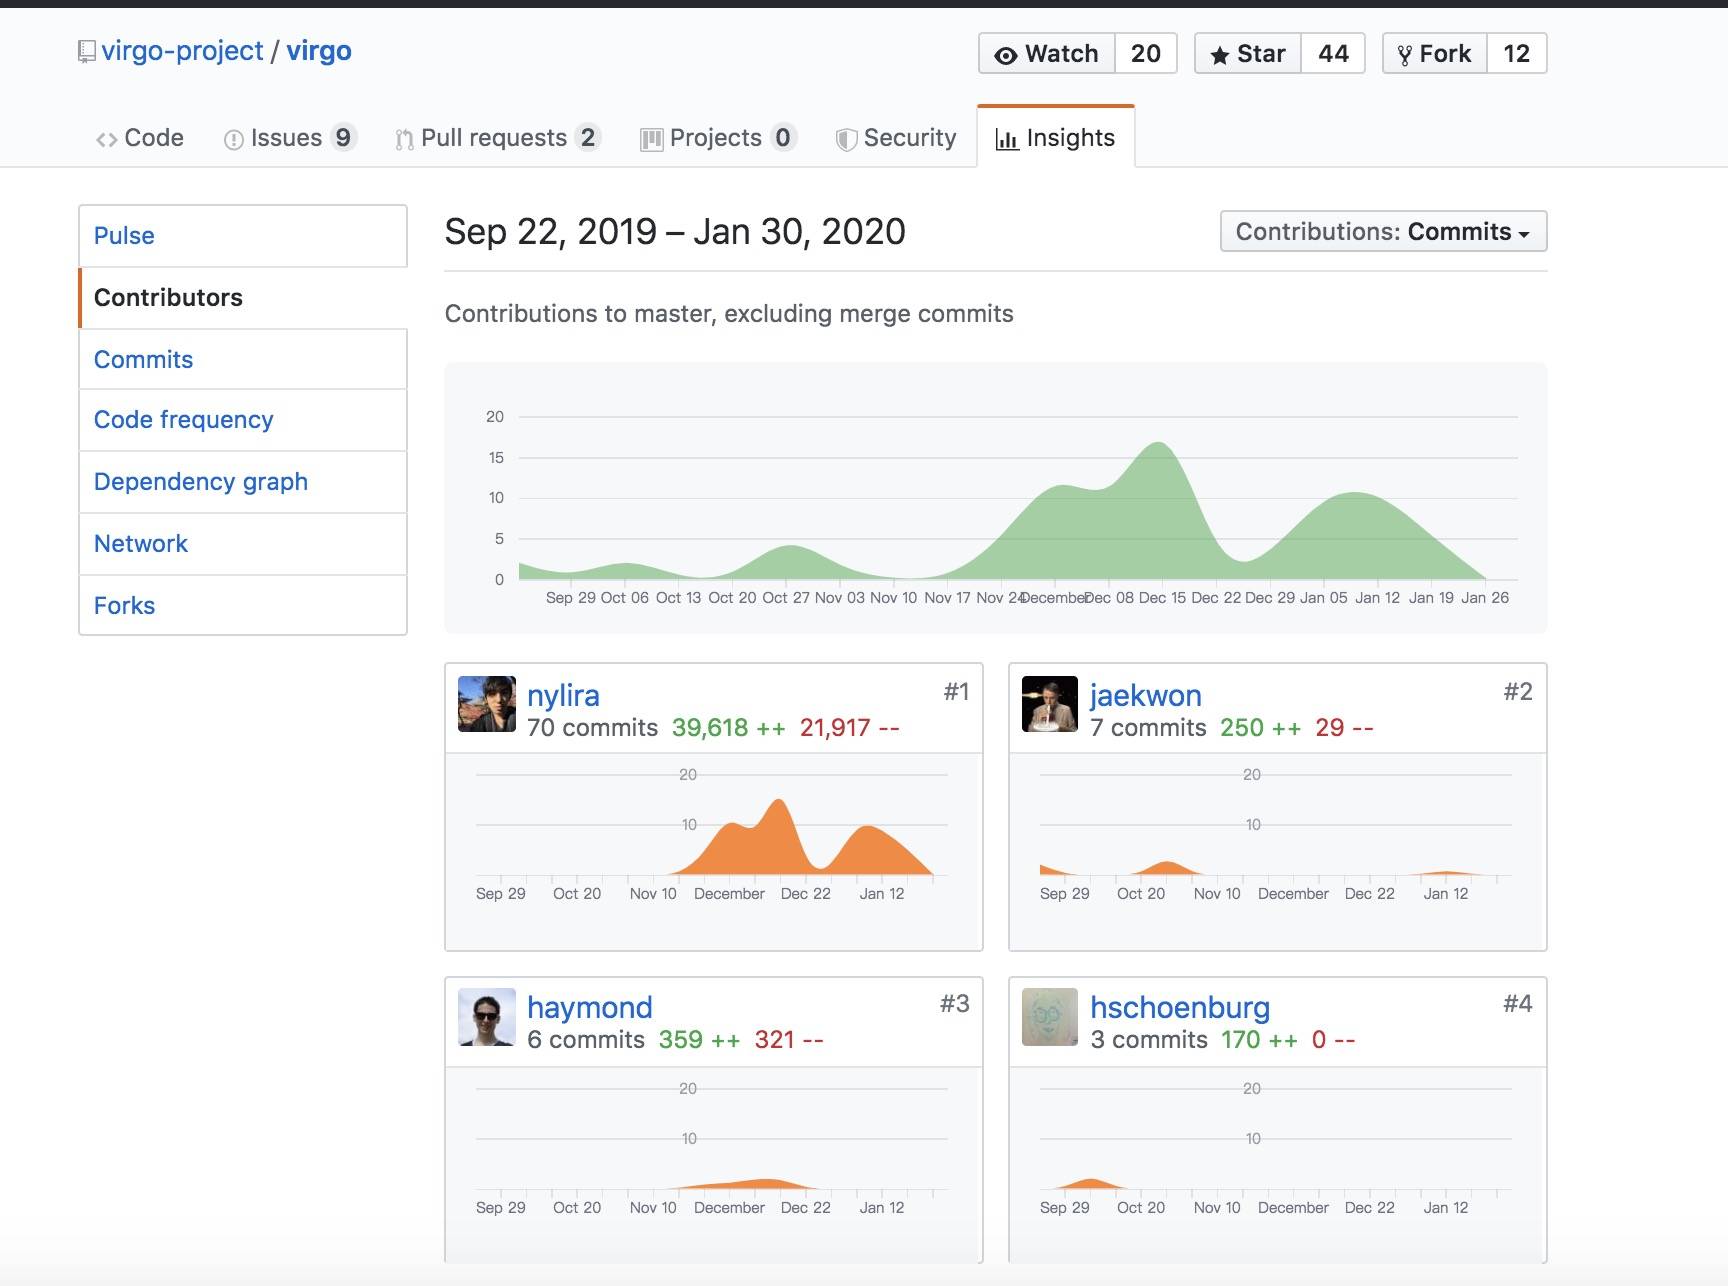Click the Issues count badge 9
Image resolution: width=1728 pixels, height=1286 pixels.
(x=343, y=137)
